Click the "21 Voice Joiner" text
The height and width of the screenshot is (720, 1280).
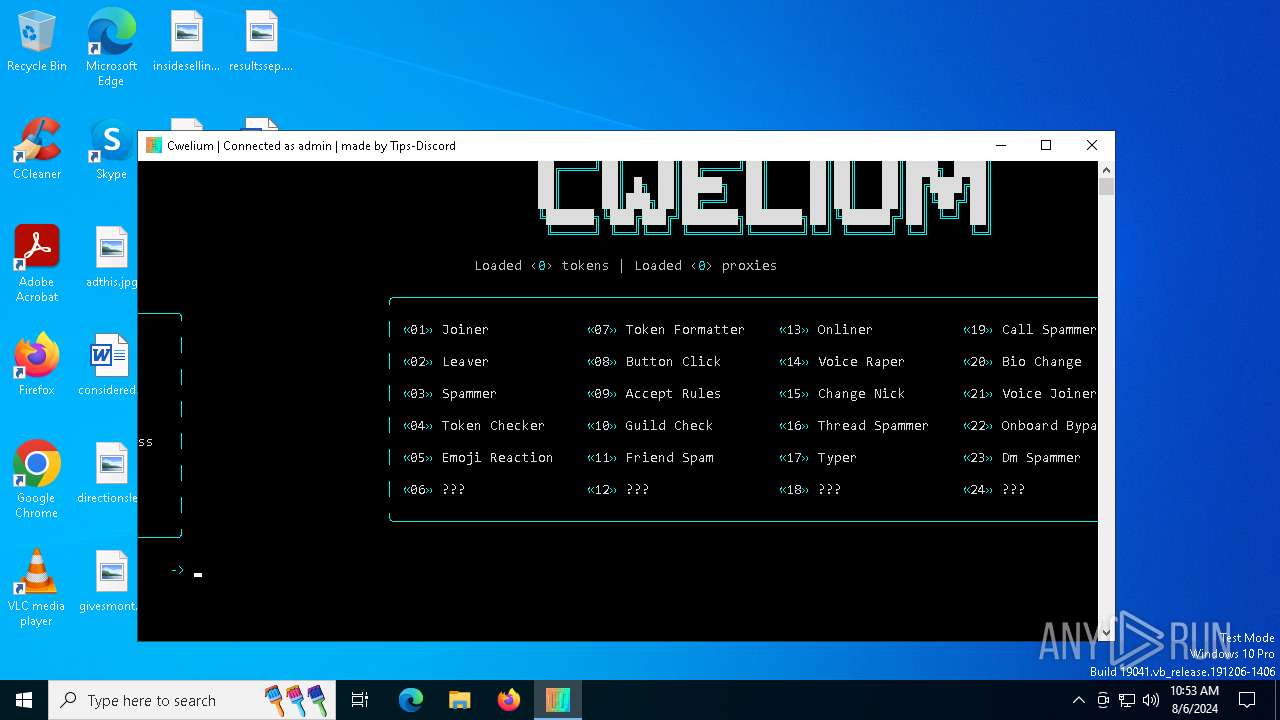pos(1030,394)
